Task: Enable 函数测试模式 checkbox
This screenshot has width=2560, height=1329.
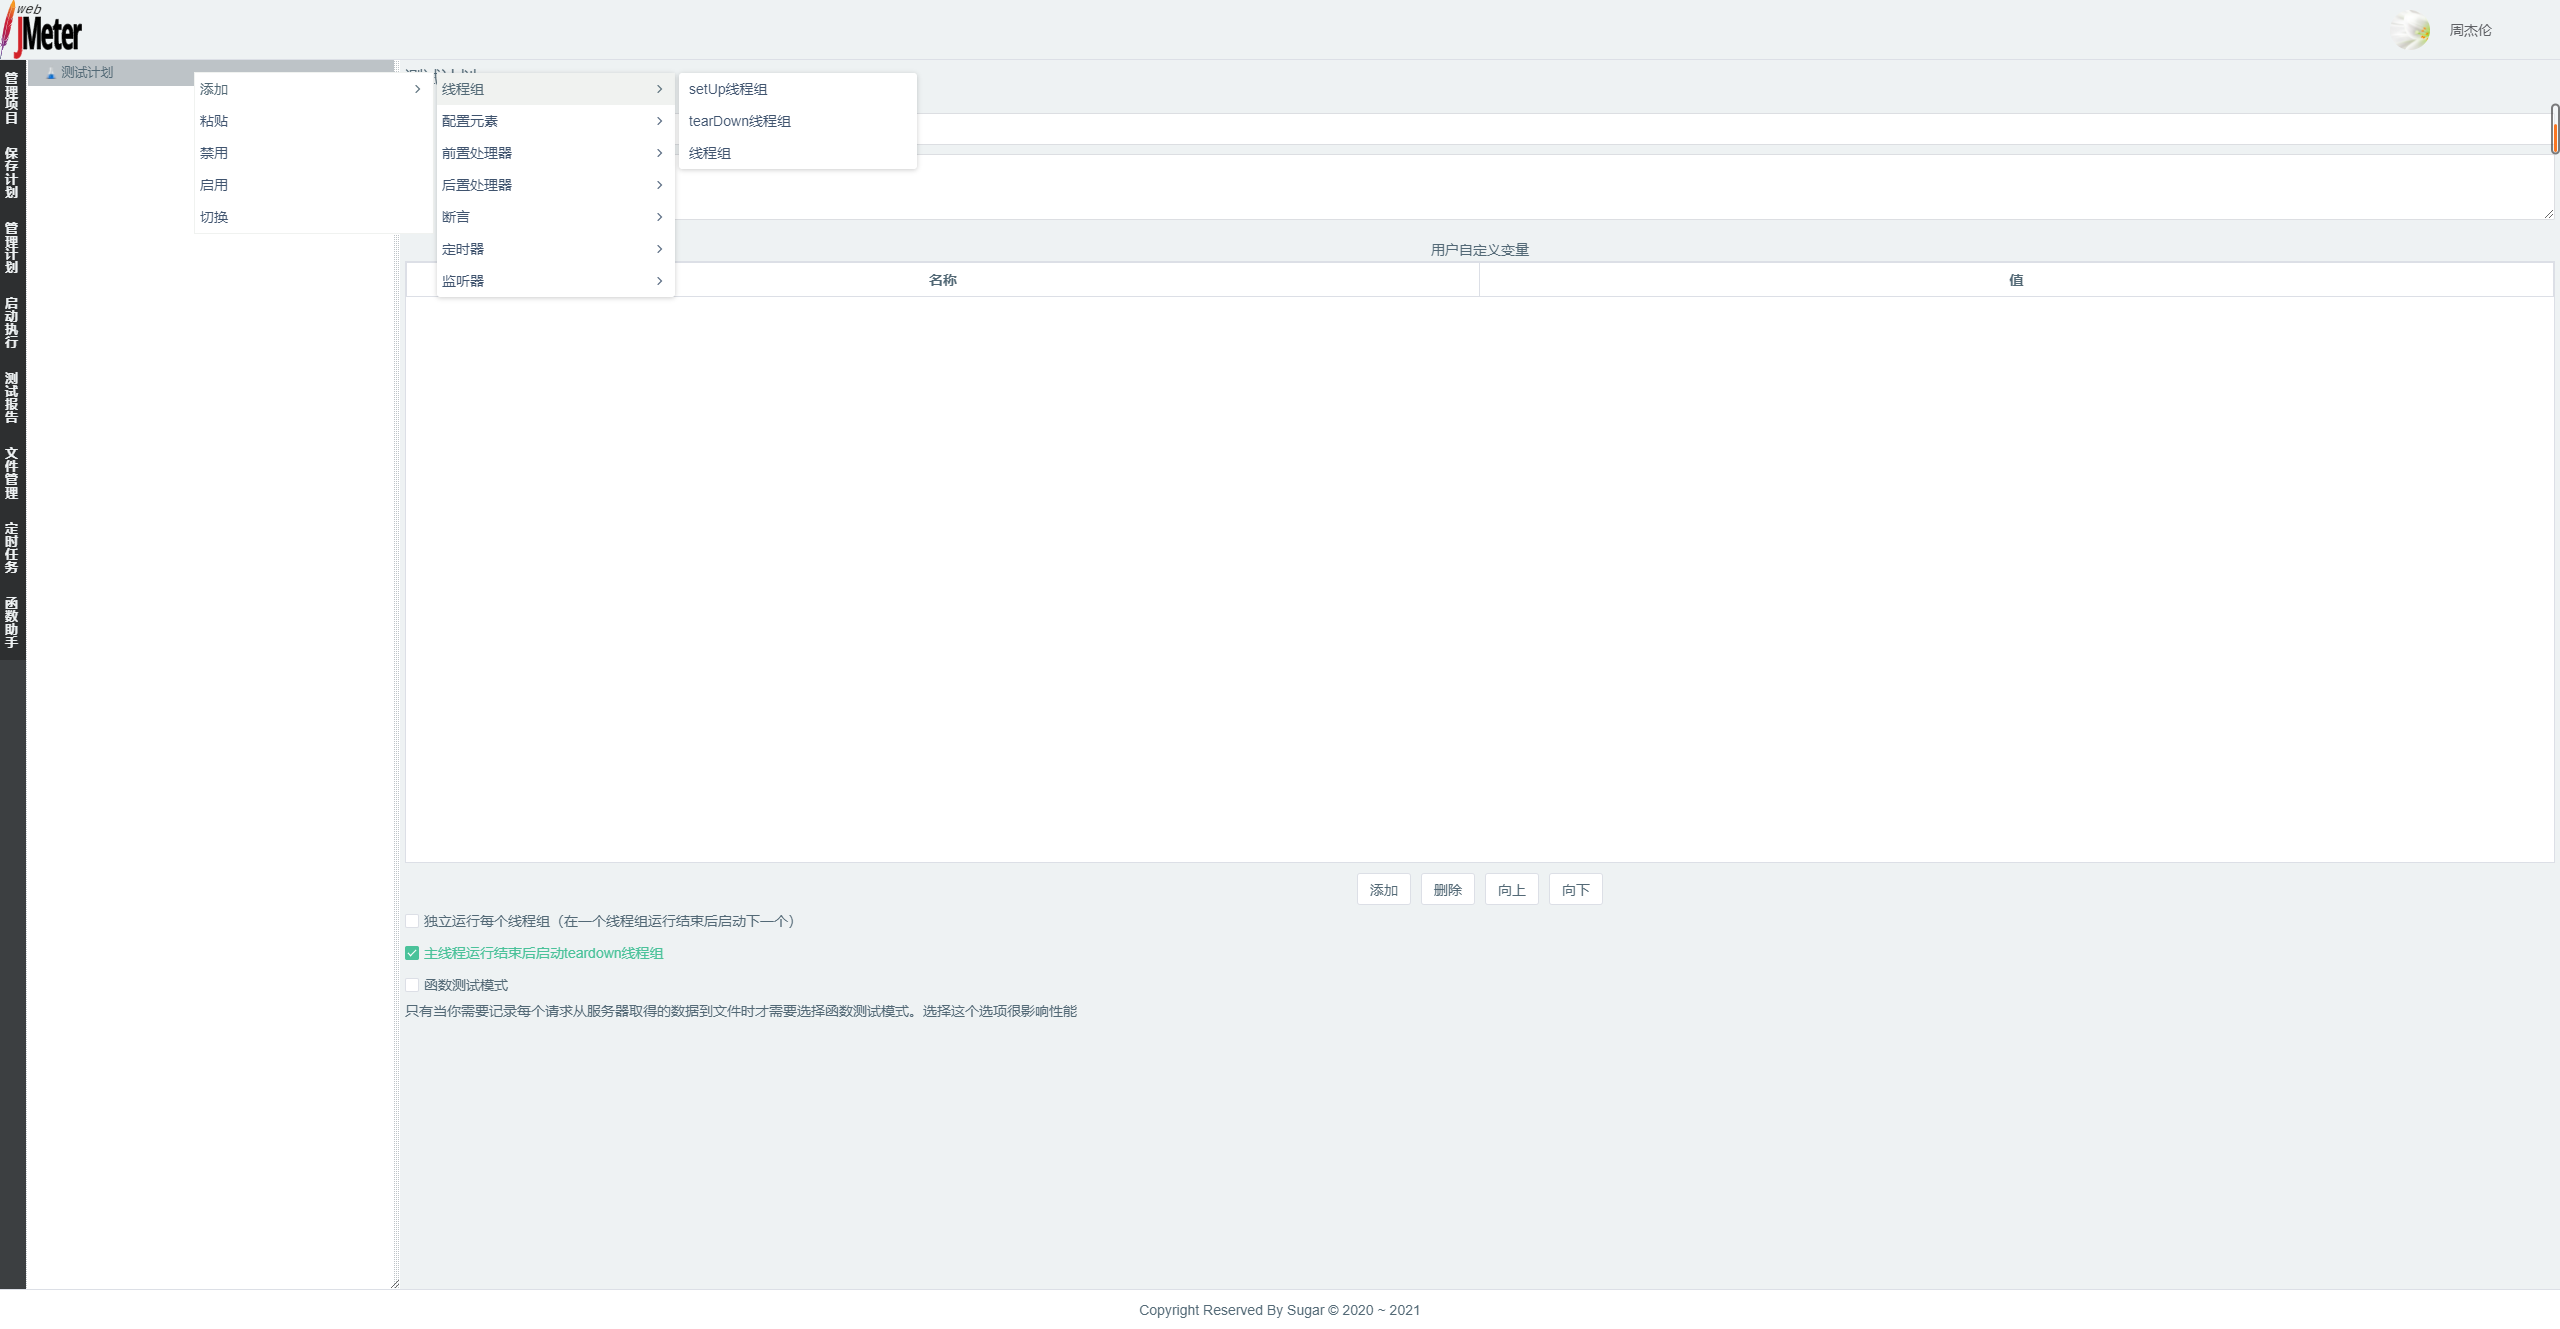Action: (411, 985)
